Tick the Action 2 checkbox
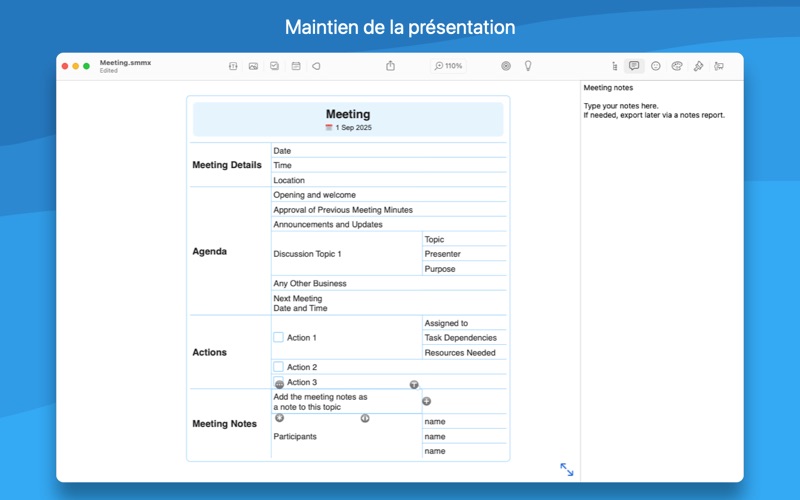 coord(279,367)
